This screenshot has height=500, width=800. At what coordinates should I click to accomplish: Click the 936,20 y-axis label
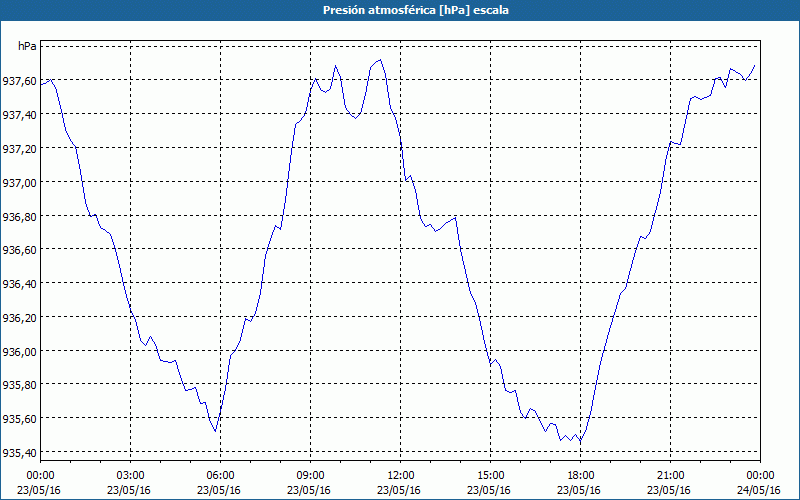point(19,317)
